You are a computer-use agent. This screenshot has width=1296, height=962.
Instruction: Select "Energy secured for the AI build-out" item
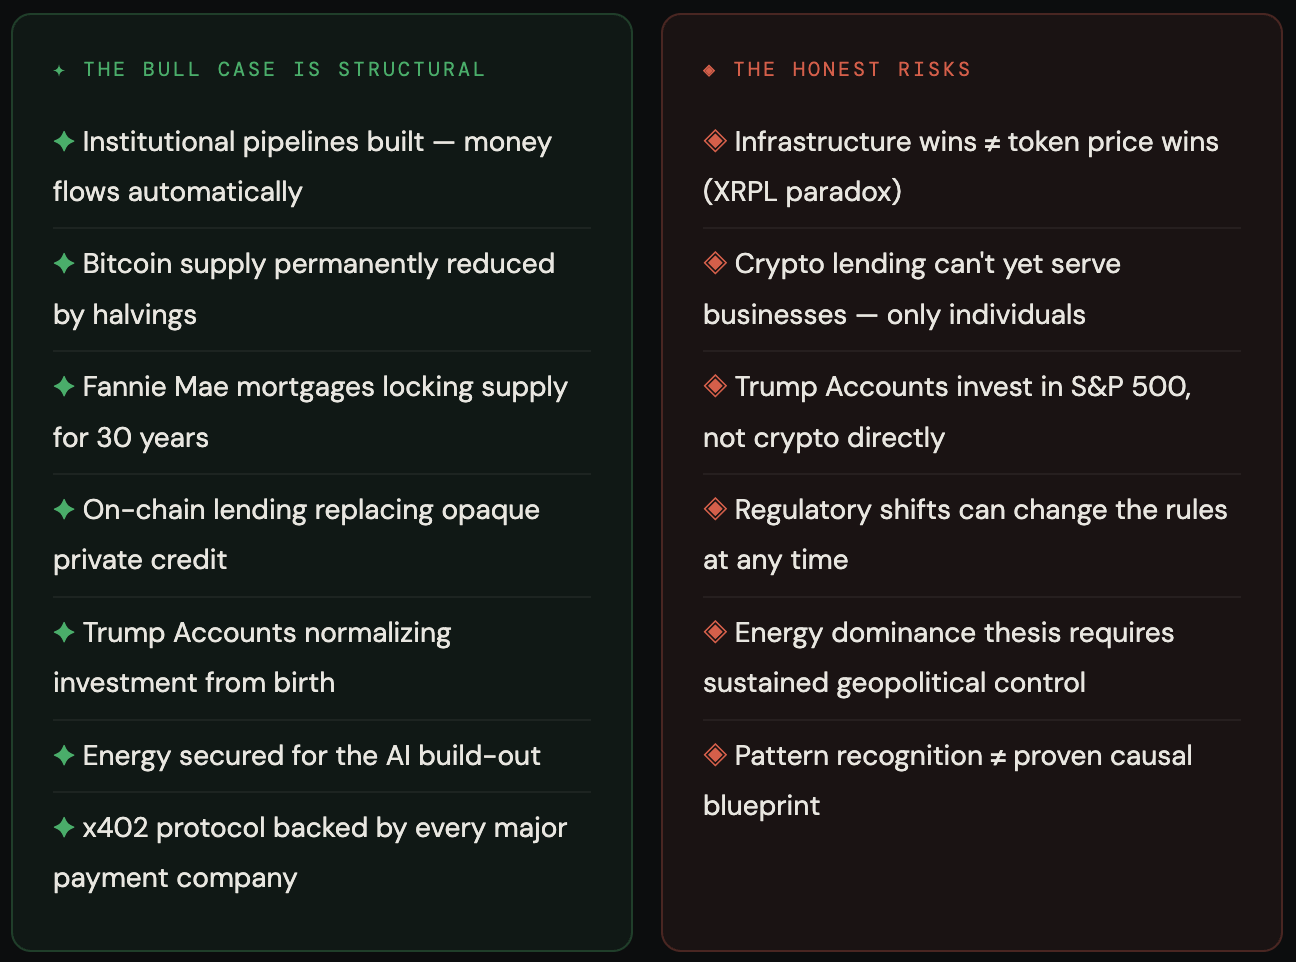(x=311, y=755)
